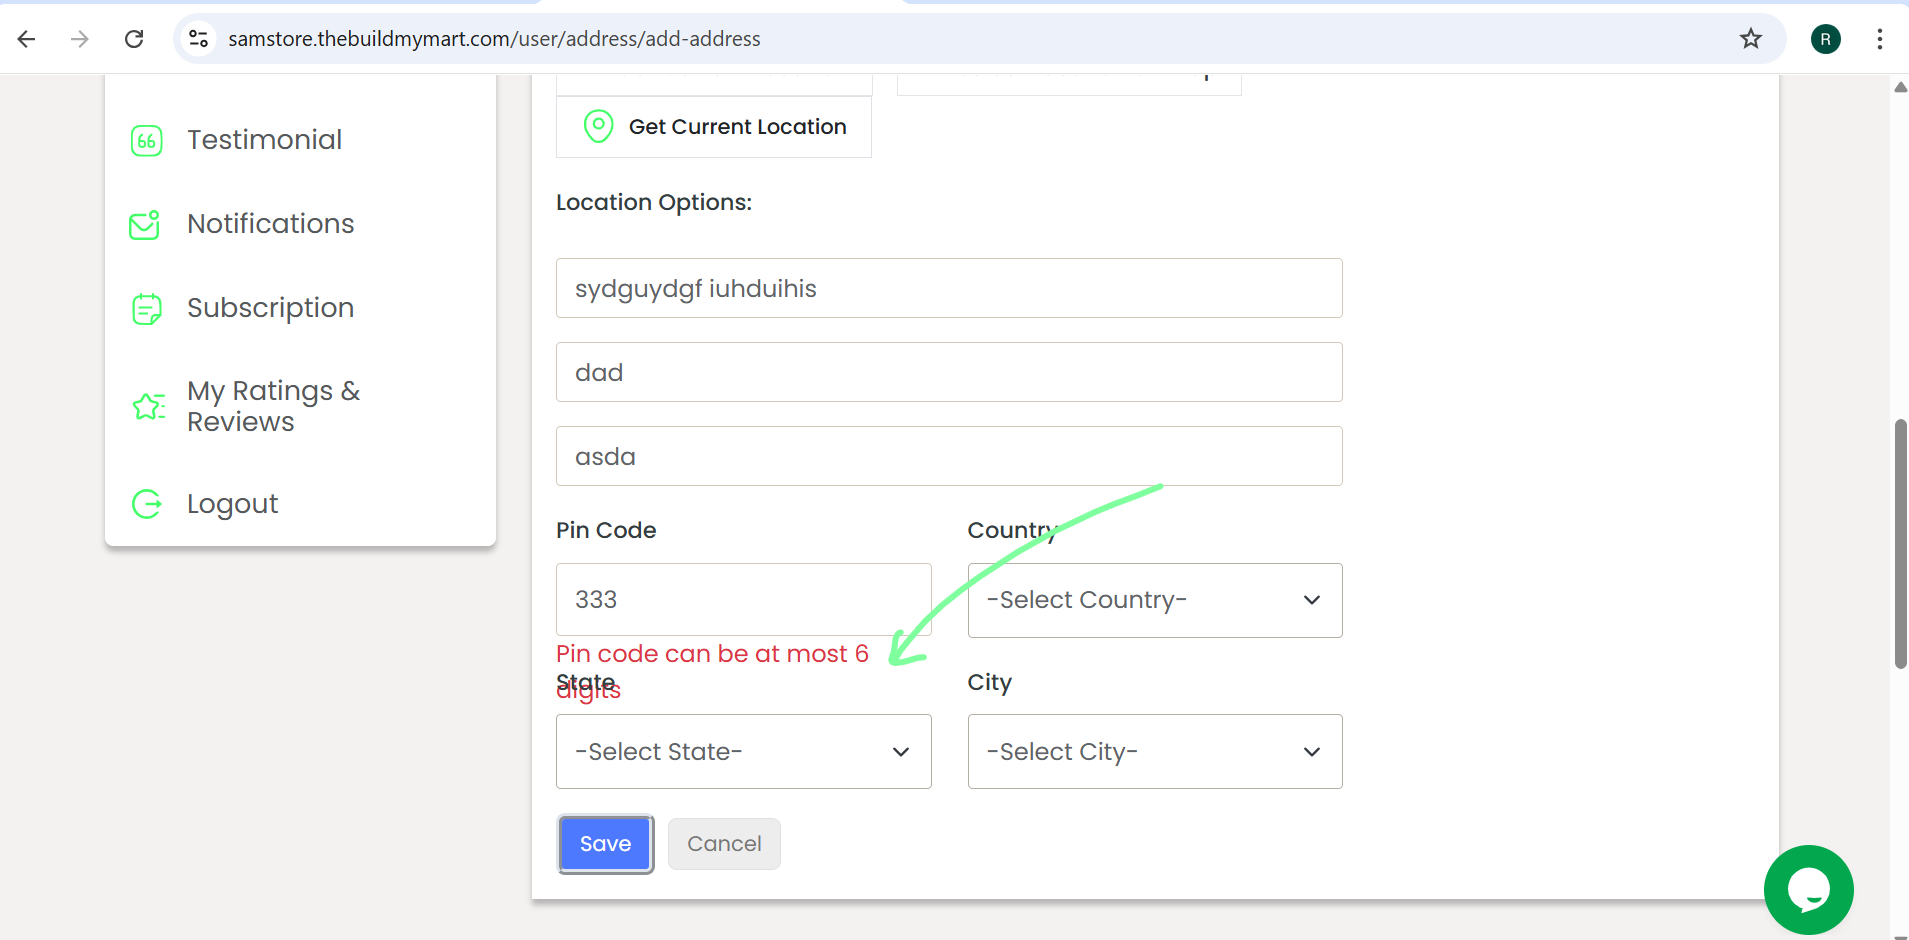Click the Testimonial quote icon
The image size is (1909, 940).
pos(147,141)
